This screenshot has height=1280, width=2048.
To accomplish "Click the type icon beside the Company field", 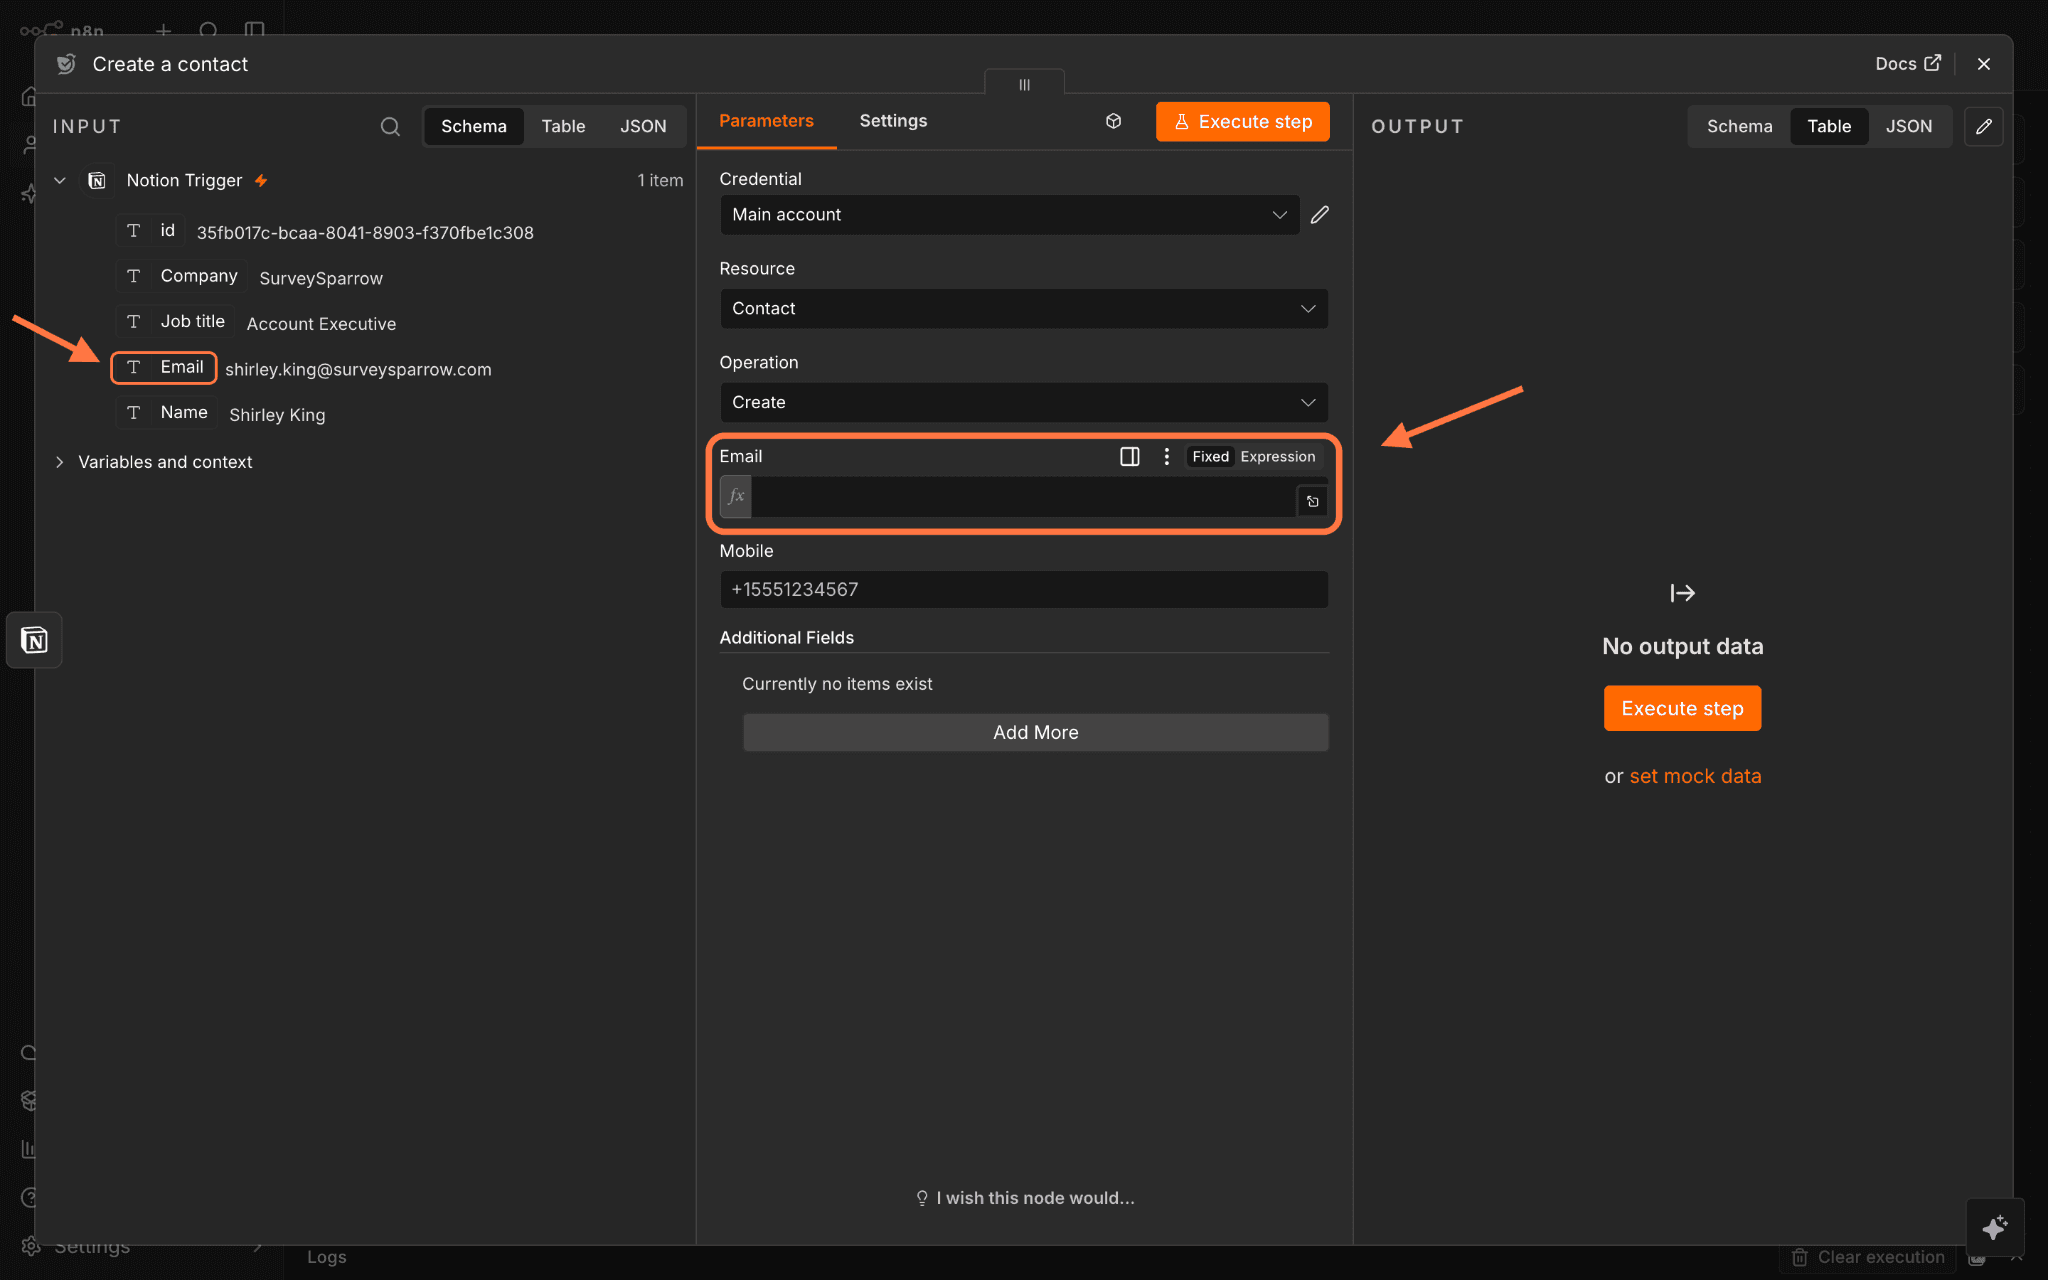I will [x=133, y=276].
